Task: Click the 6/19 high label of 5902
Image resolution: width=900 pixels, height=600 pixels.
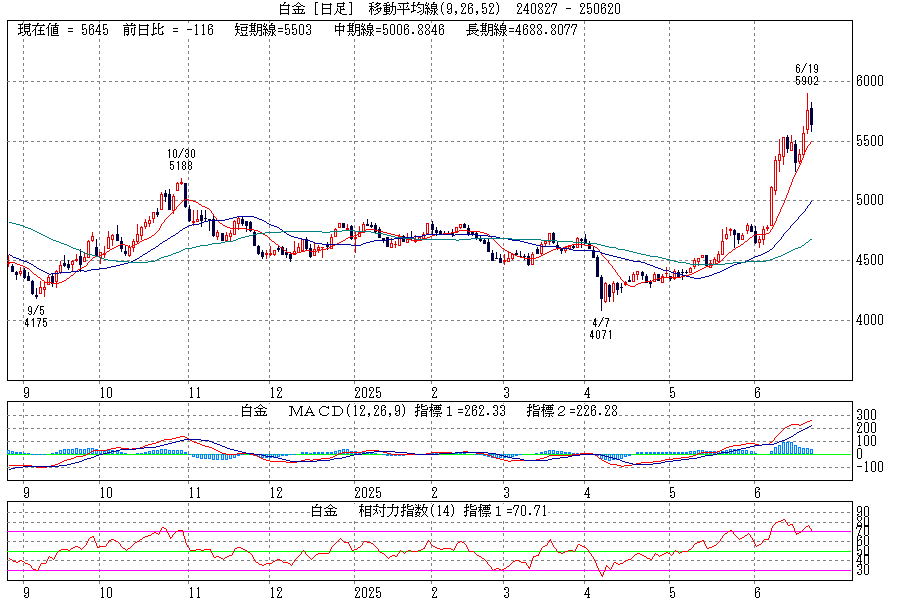Action: (807, 74)
